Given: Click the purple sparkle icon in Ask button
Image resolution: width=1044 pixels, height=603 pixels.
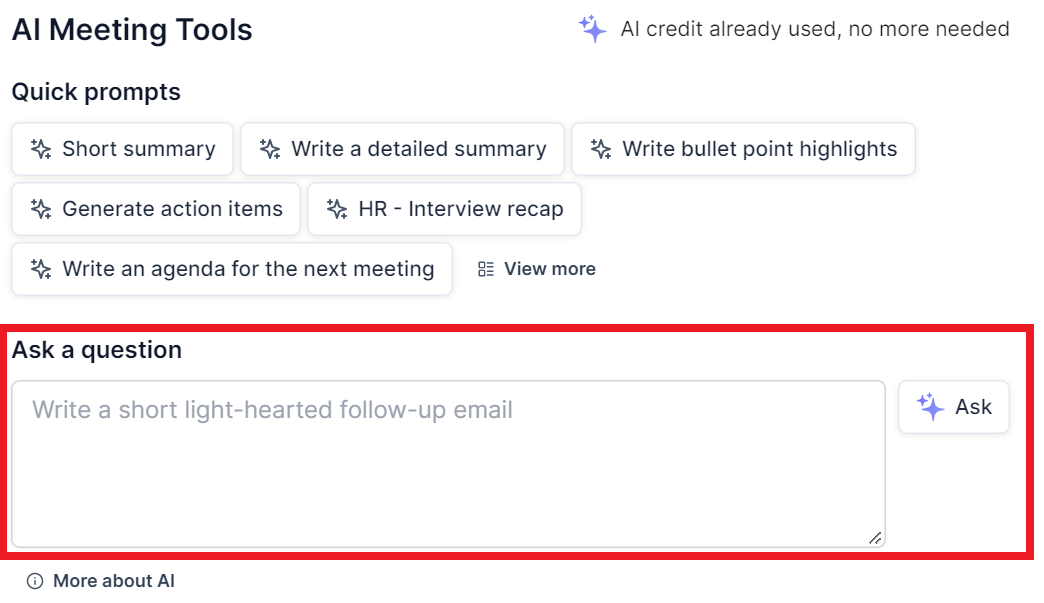Looking at the screenshot, I should click(x=931, y=407).
